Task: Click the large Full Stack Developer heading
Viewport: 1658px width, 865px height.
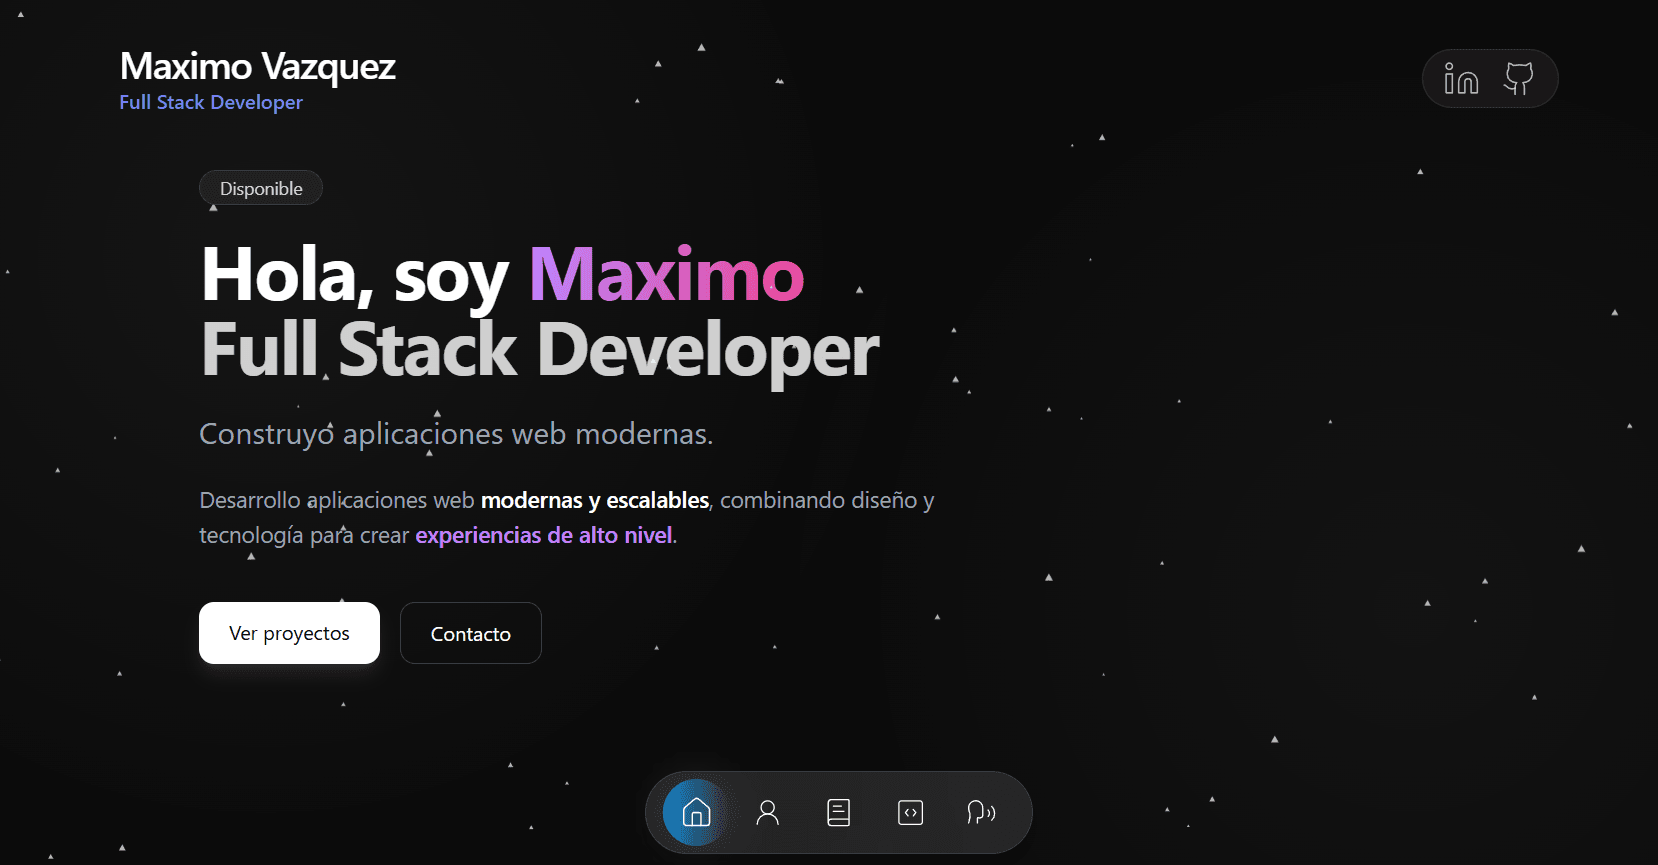Action: tap(540, 351)
